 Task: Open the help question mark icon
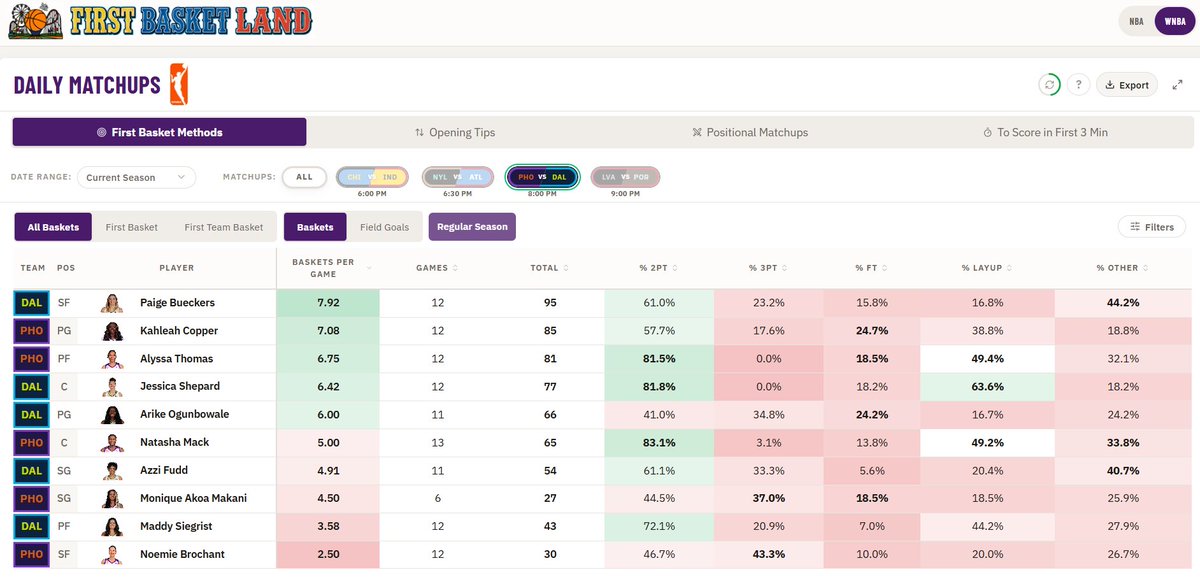coord(1078,85)
